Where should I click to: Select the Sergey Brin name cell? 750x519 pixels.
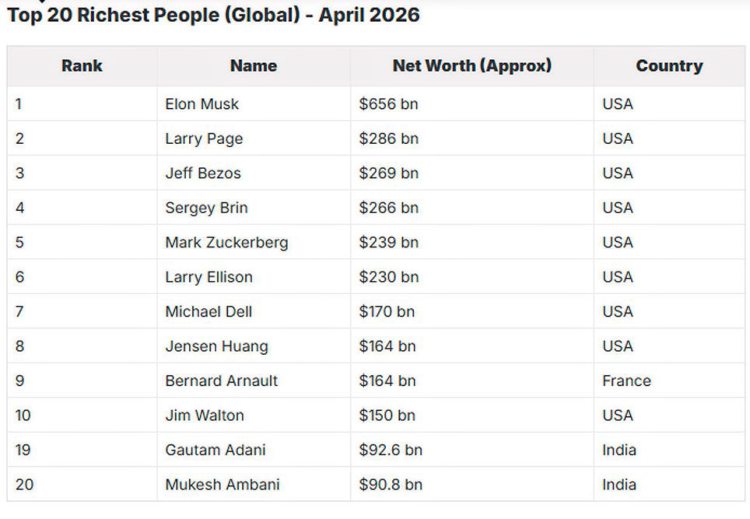pos(206,208)
